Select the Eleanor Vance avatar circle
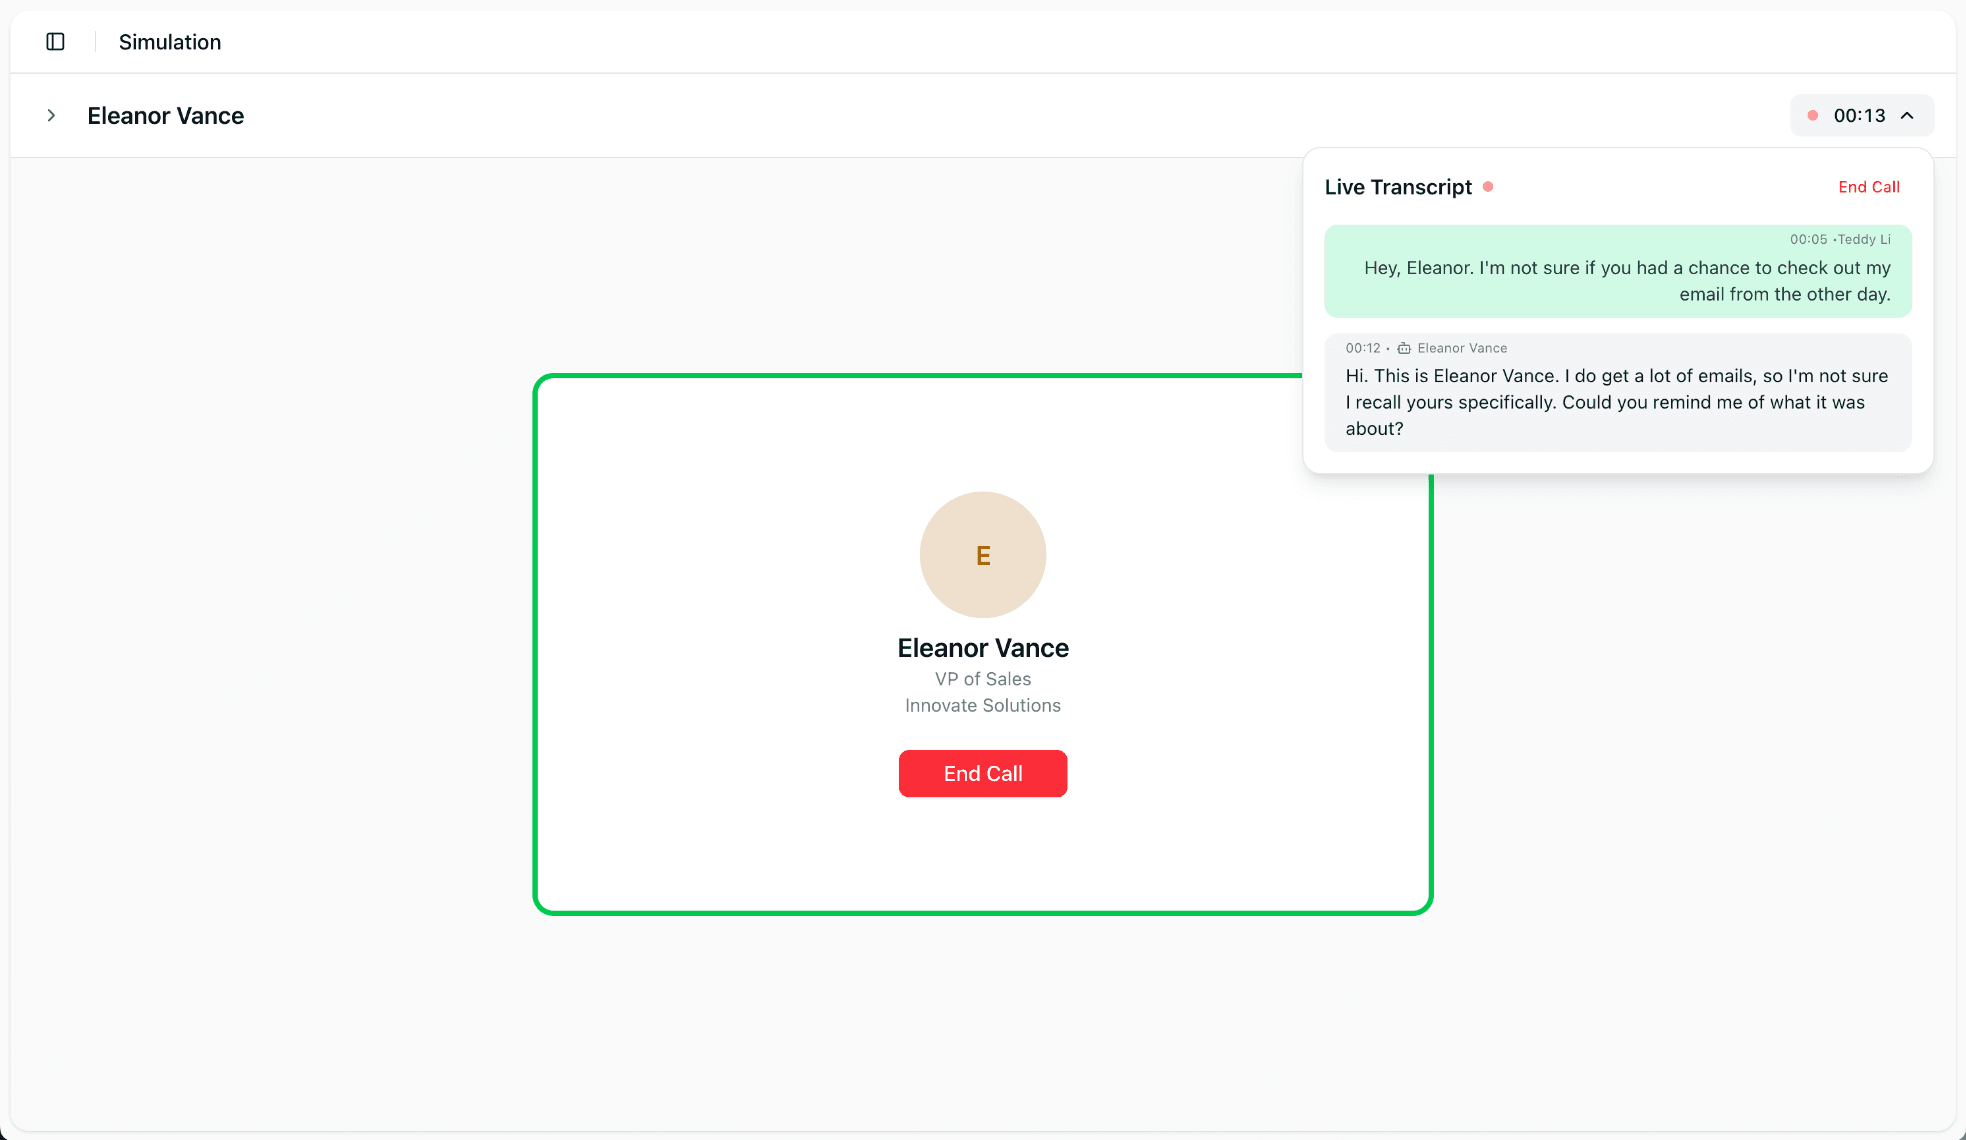The width and height of the screenshot is (1966, 1140). [983, 555]
